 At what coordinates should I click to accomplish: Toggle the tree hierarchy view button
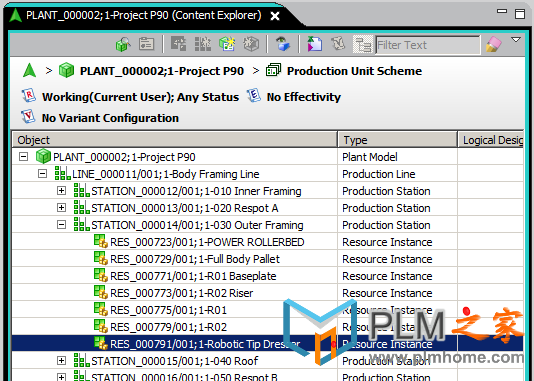(363, 44)
